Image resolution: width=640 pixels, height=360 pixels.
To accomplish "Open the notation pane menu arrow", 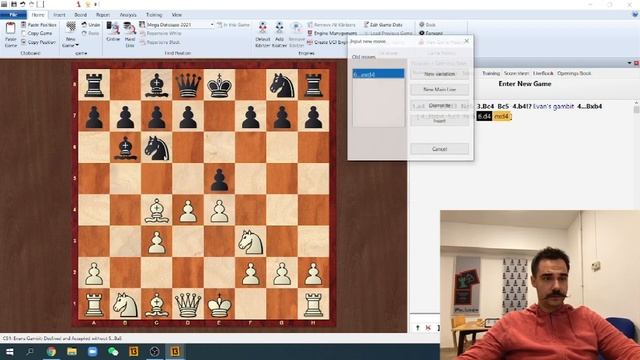I will point(629,63).
